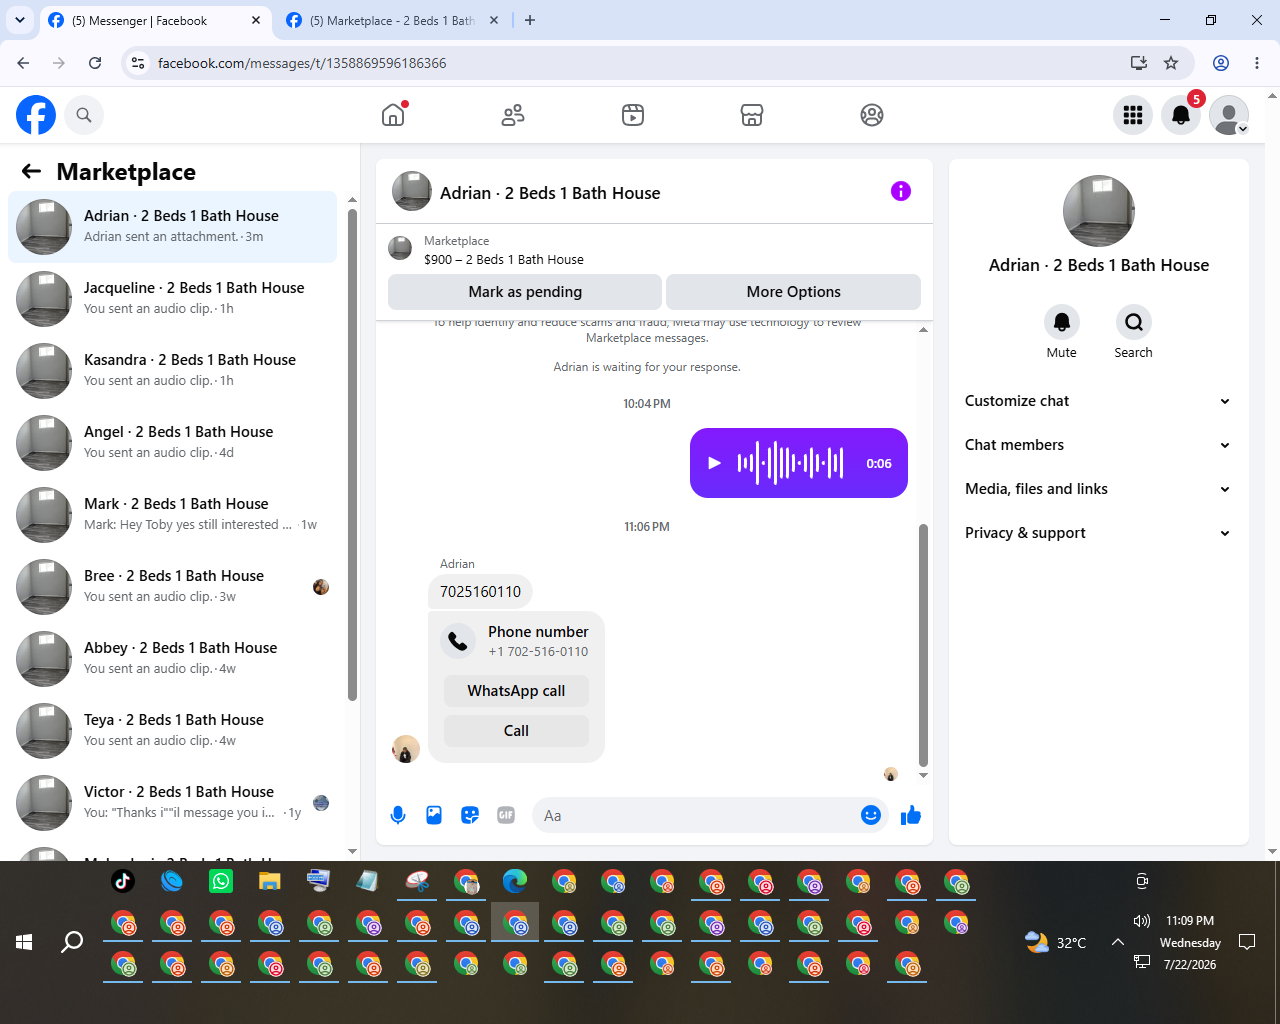Send a thumbs-up like
The height and width of the screenshot is (1024, 1280).
click(x=910, y=815)
